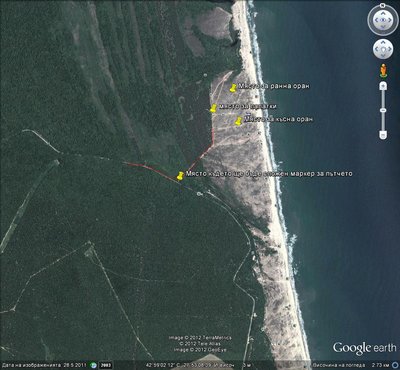Click the N north-reset ring marker on compass
The height and width of the screenshot is (370, 400).
pyautogui.click(x=383, y=6)
